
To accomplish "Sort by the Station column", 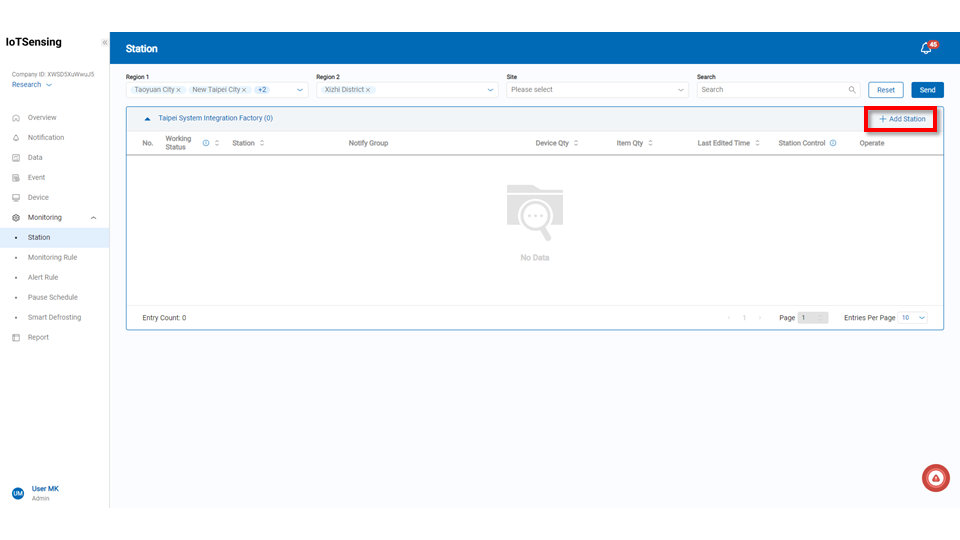I will (x=262, y=143).
